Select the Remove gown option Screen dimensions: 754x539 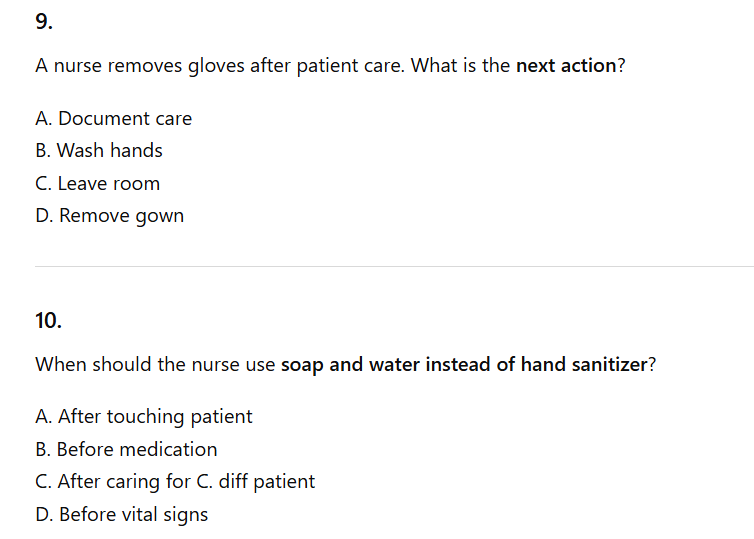(109, 216)
